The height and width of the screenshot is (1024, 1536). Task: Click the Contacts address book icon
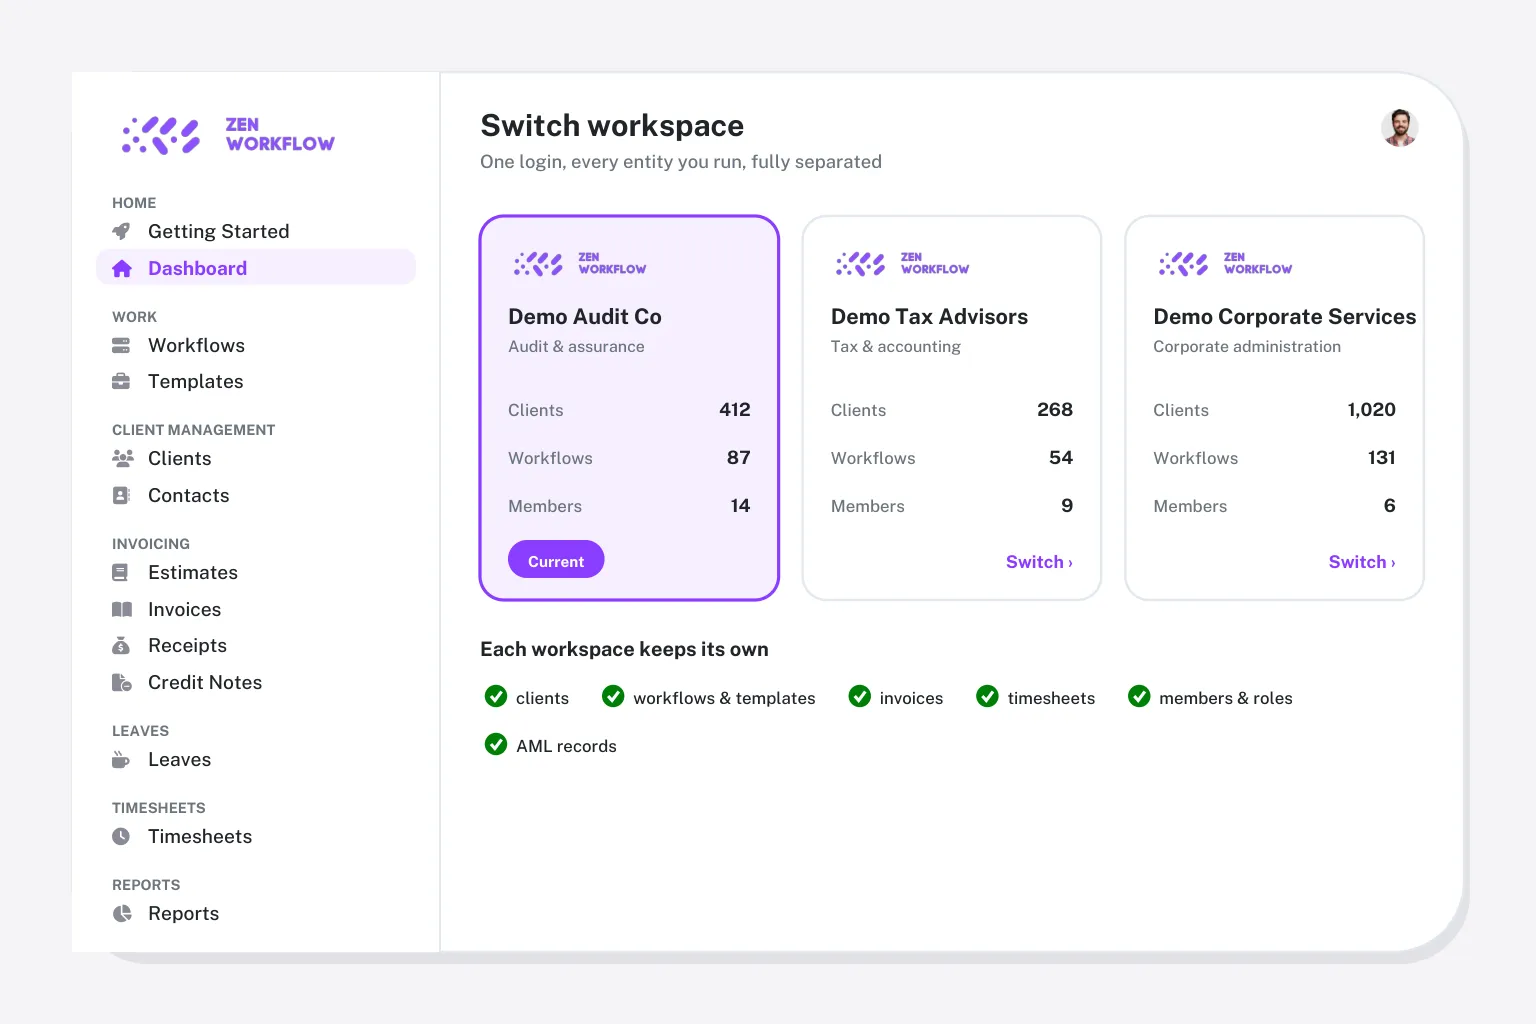pos(121,496)
